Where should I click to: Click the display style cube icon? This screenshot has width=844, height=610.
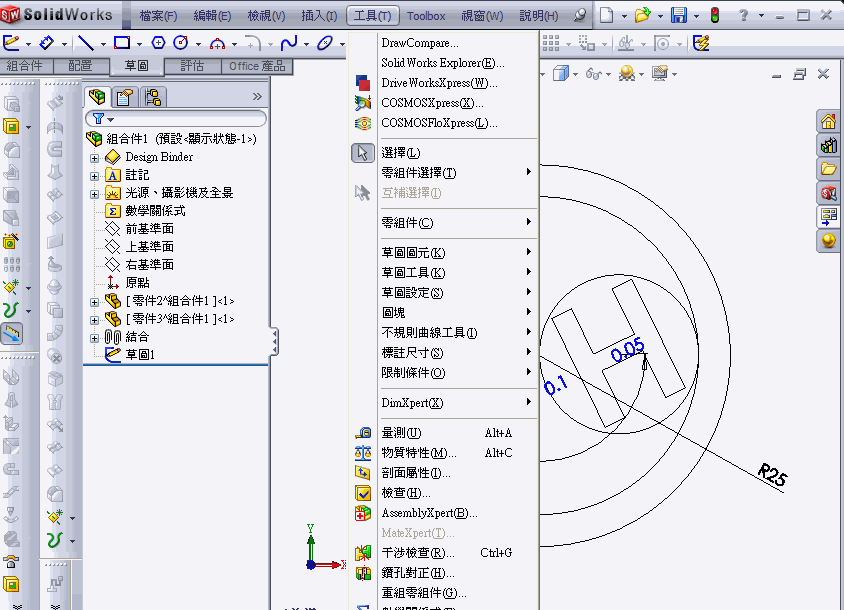coord(560,73)
